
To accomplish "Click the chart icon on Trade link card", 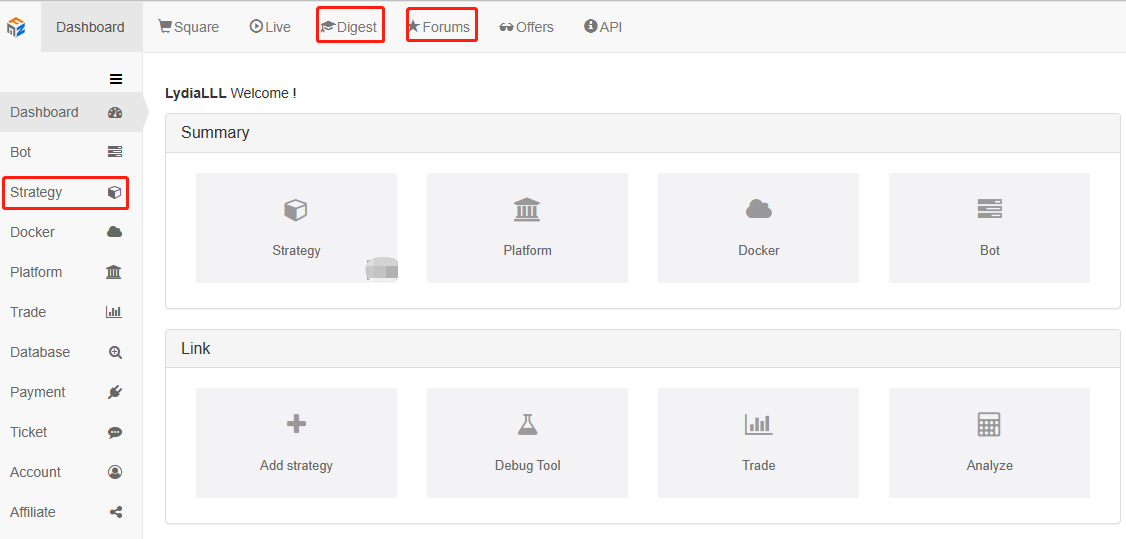I will 758,424.
